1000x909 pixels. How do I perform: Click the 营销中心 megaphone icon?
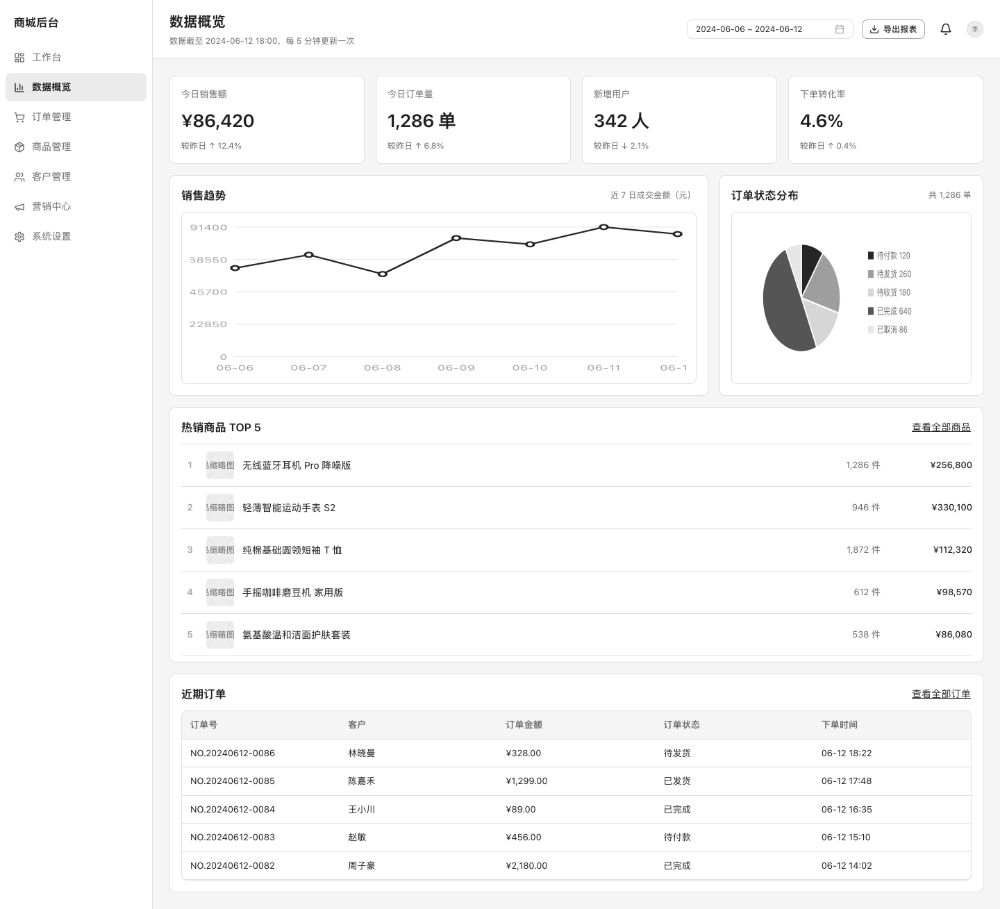[x=19, y=207]
